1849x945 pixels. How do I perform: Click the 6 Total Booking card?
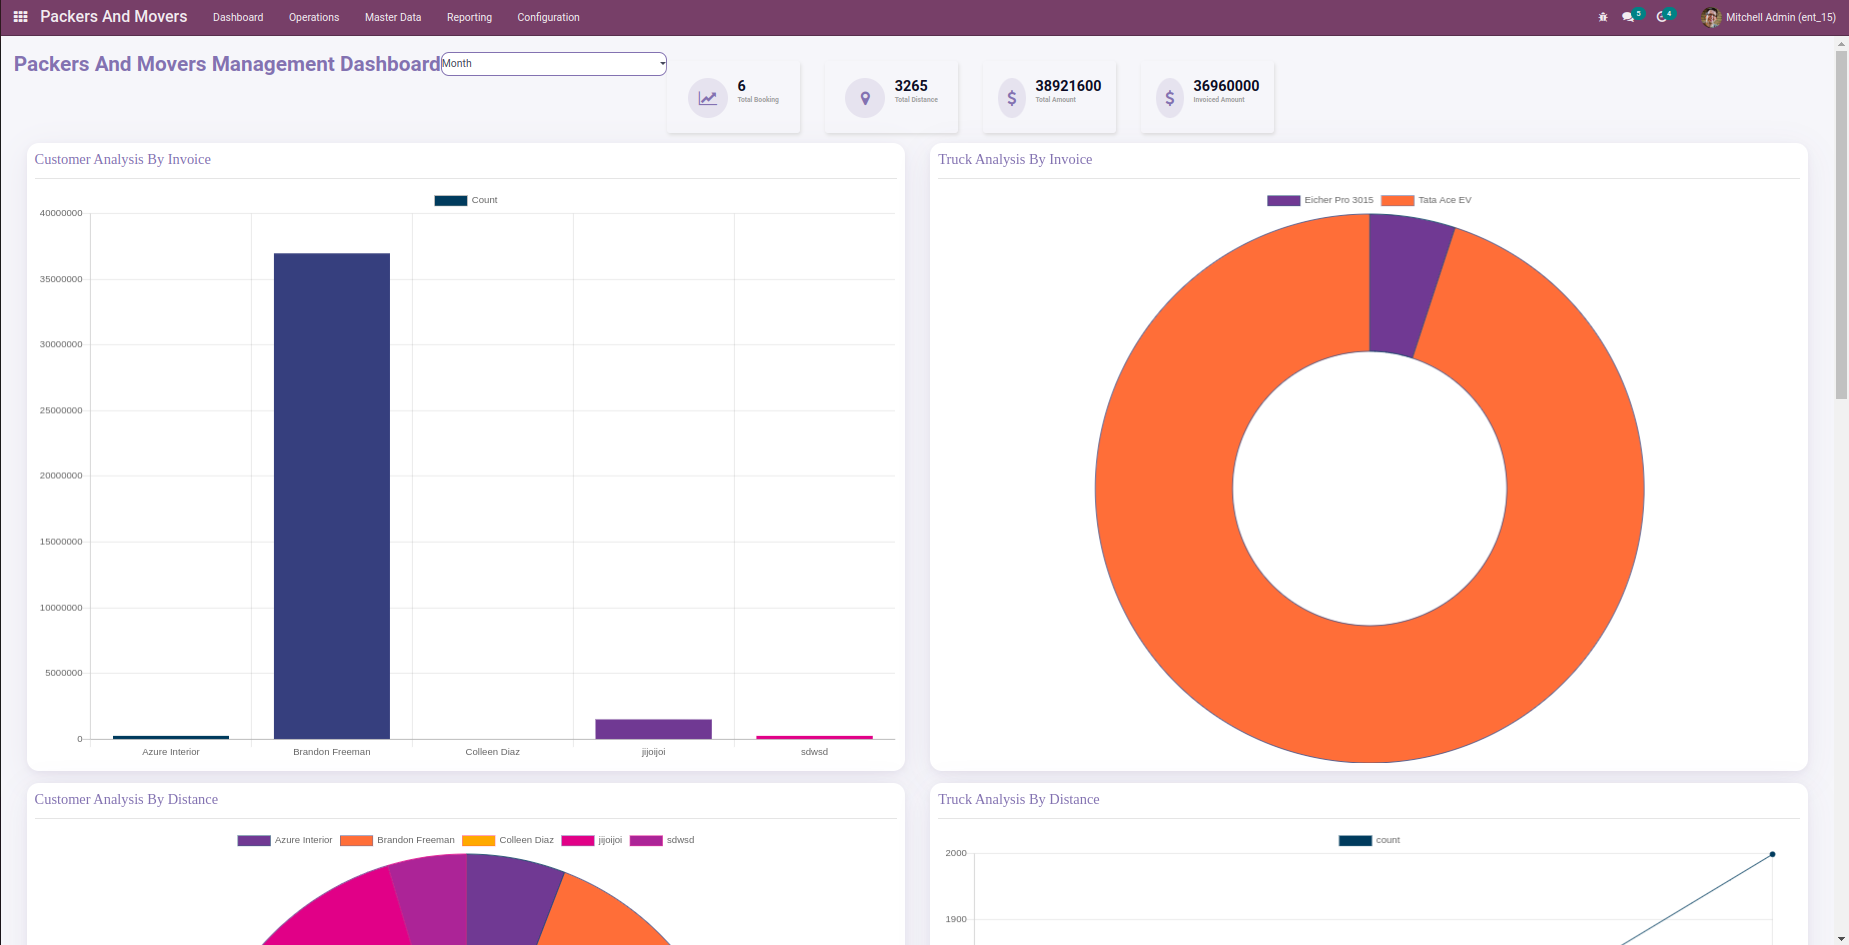coord(734,97)
